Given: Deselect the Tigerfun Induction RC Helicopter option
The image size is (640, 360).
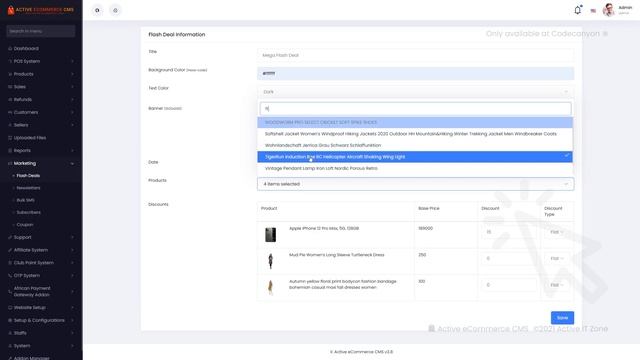Looking at the screenshot, I should 415,157.
